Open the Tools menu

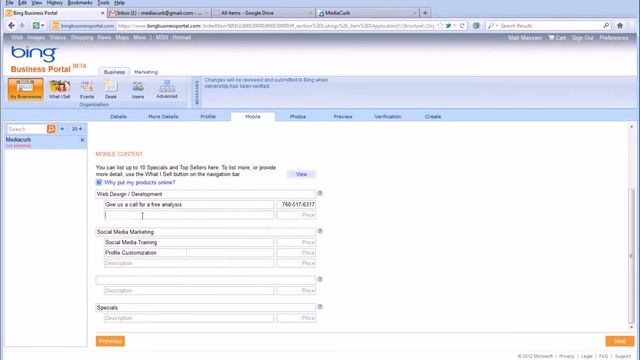point(103,3)
